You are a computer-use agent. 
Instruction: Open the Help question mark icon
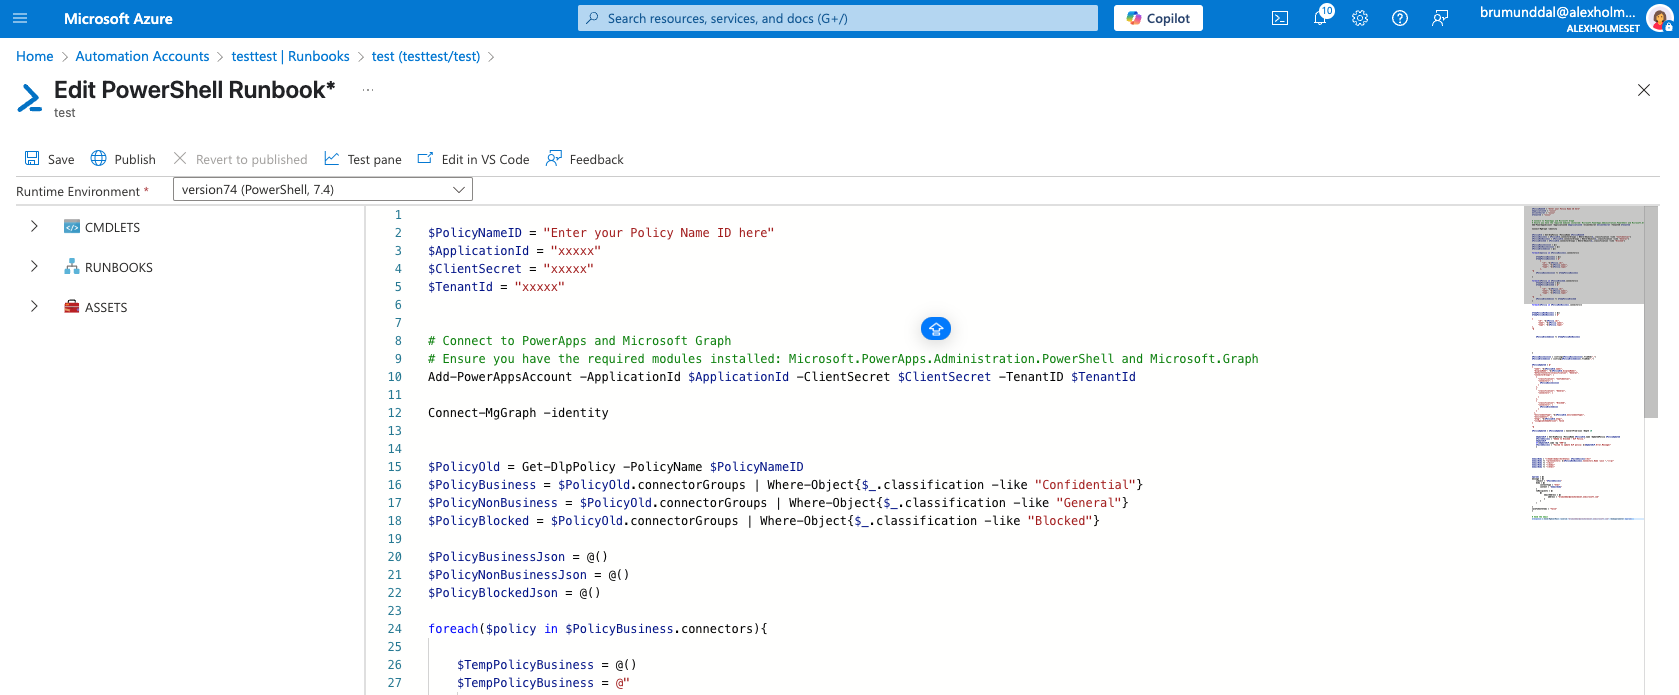[x=1400, y=18]
